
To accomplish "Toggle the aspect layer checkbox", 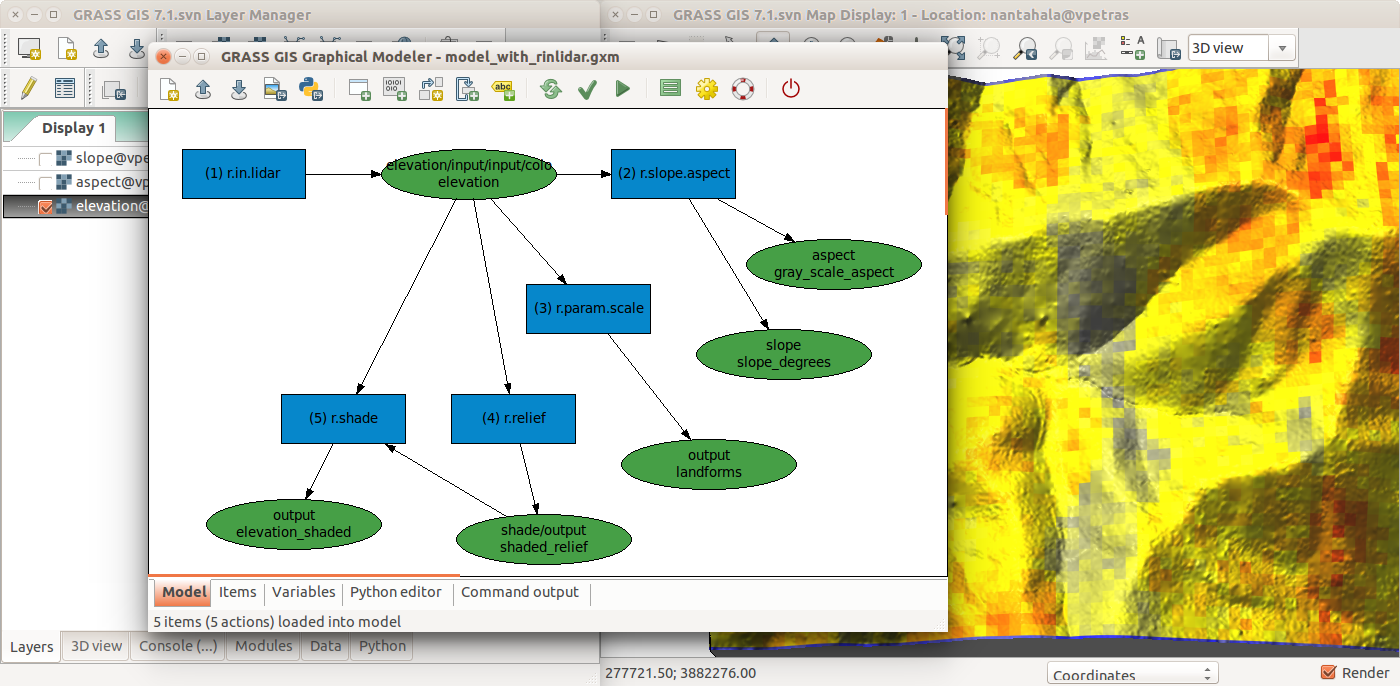I will click(45, 183).
